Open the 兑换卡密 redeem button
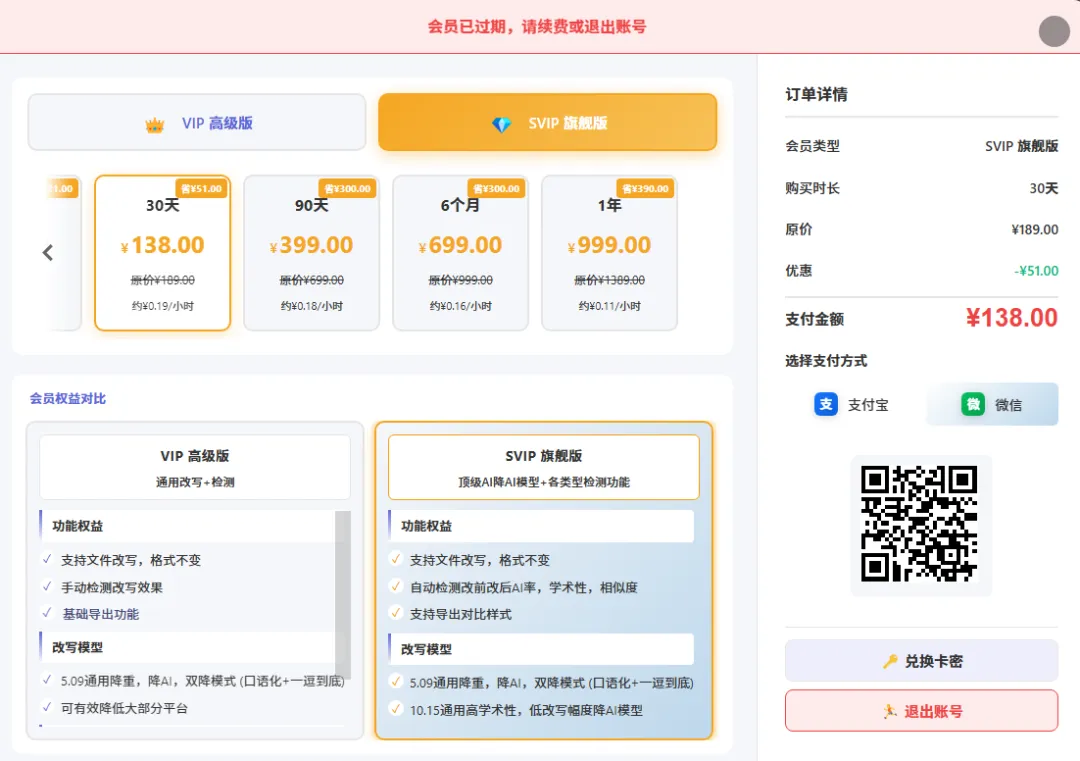The height and width of the screenshot is (761, 1080). (922, 661)
